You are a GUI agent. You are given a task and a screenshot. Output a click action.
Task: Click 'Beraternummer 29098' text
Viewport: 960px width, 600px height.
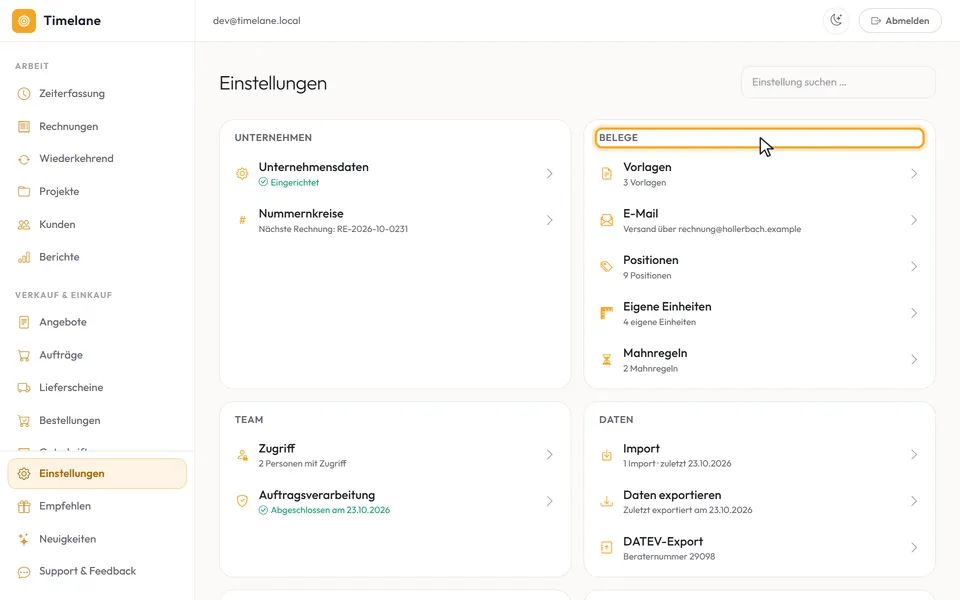click(x=669, y=557)
